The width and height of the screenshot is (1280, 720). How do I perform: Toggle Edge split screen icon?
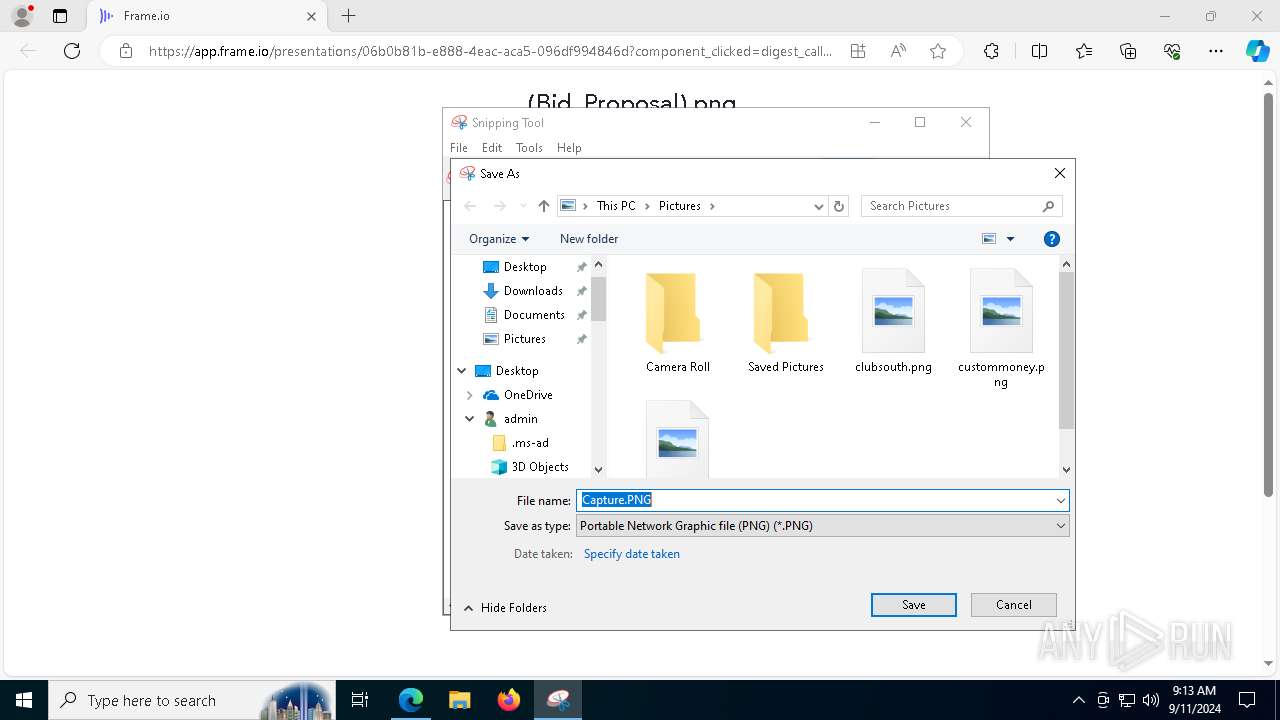(x=1039, y=51)
